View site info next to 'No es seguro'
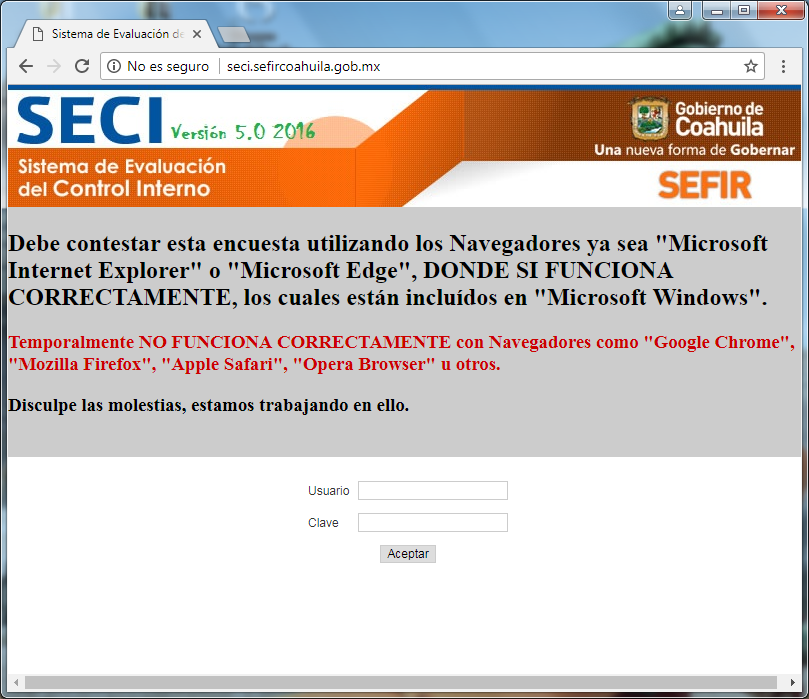 tap(114, 67)
